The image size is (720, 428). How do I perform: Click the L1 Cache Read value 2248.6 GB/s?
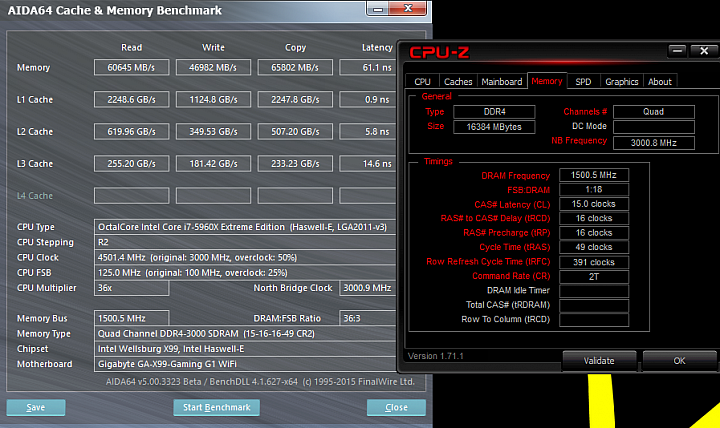(x=131, y=100)
